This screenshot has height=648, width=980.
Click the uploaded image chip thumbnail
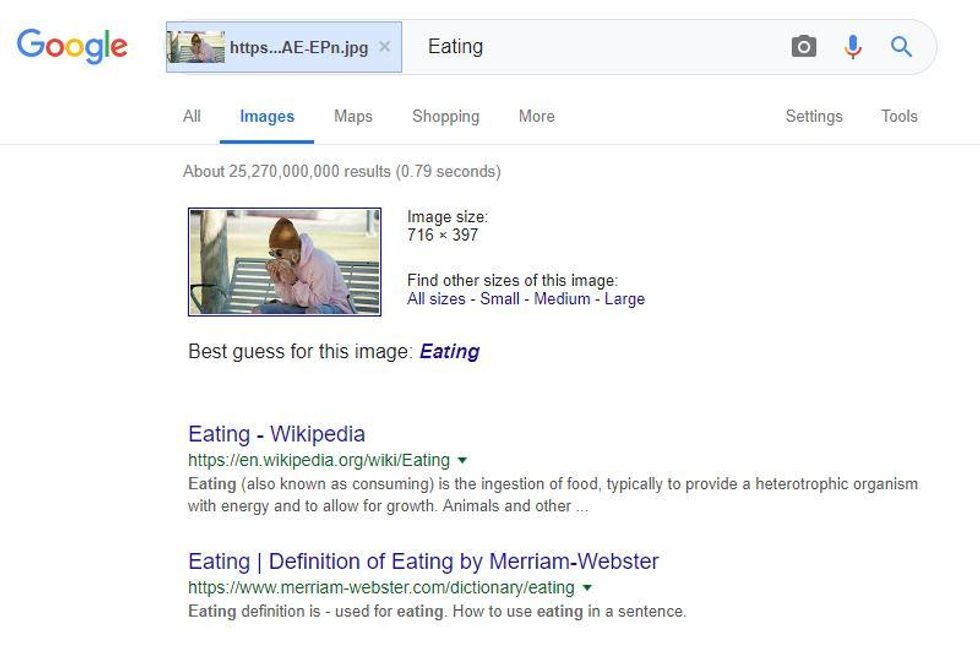[196, 47]
